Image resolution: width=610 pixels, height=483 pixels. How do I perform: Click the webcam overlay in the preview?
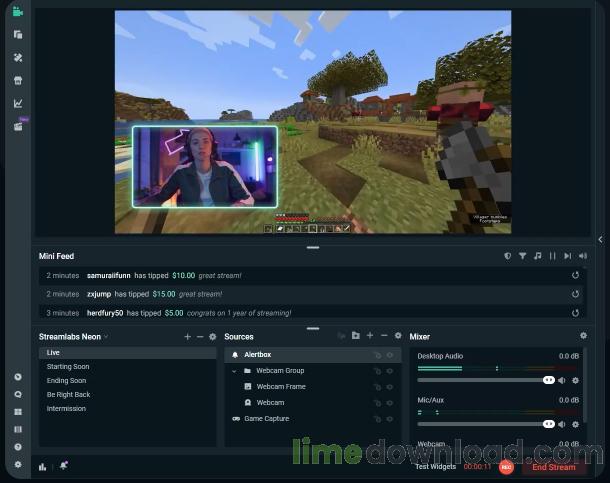tap(205, 167)
